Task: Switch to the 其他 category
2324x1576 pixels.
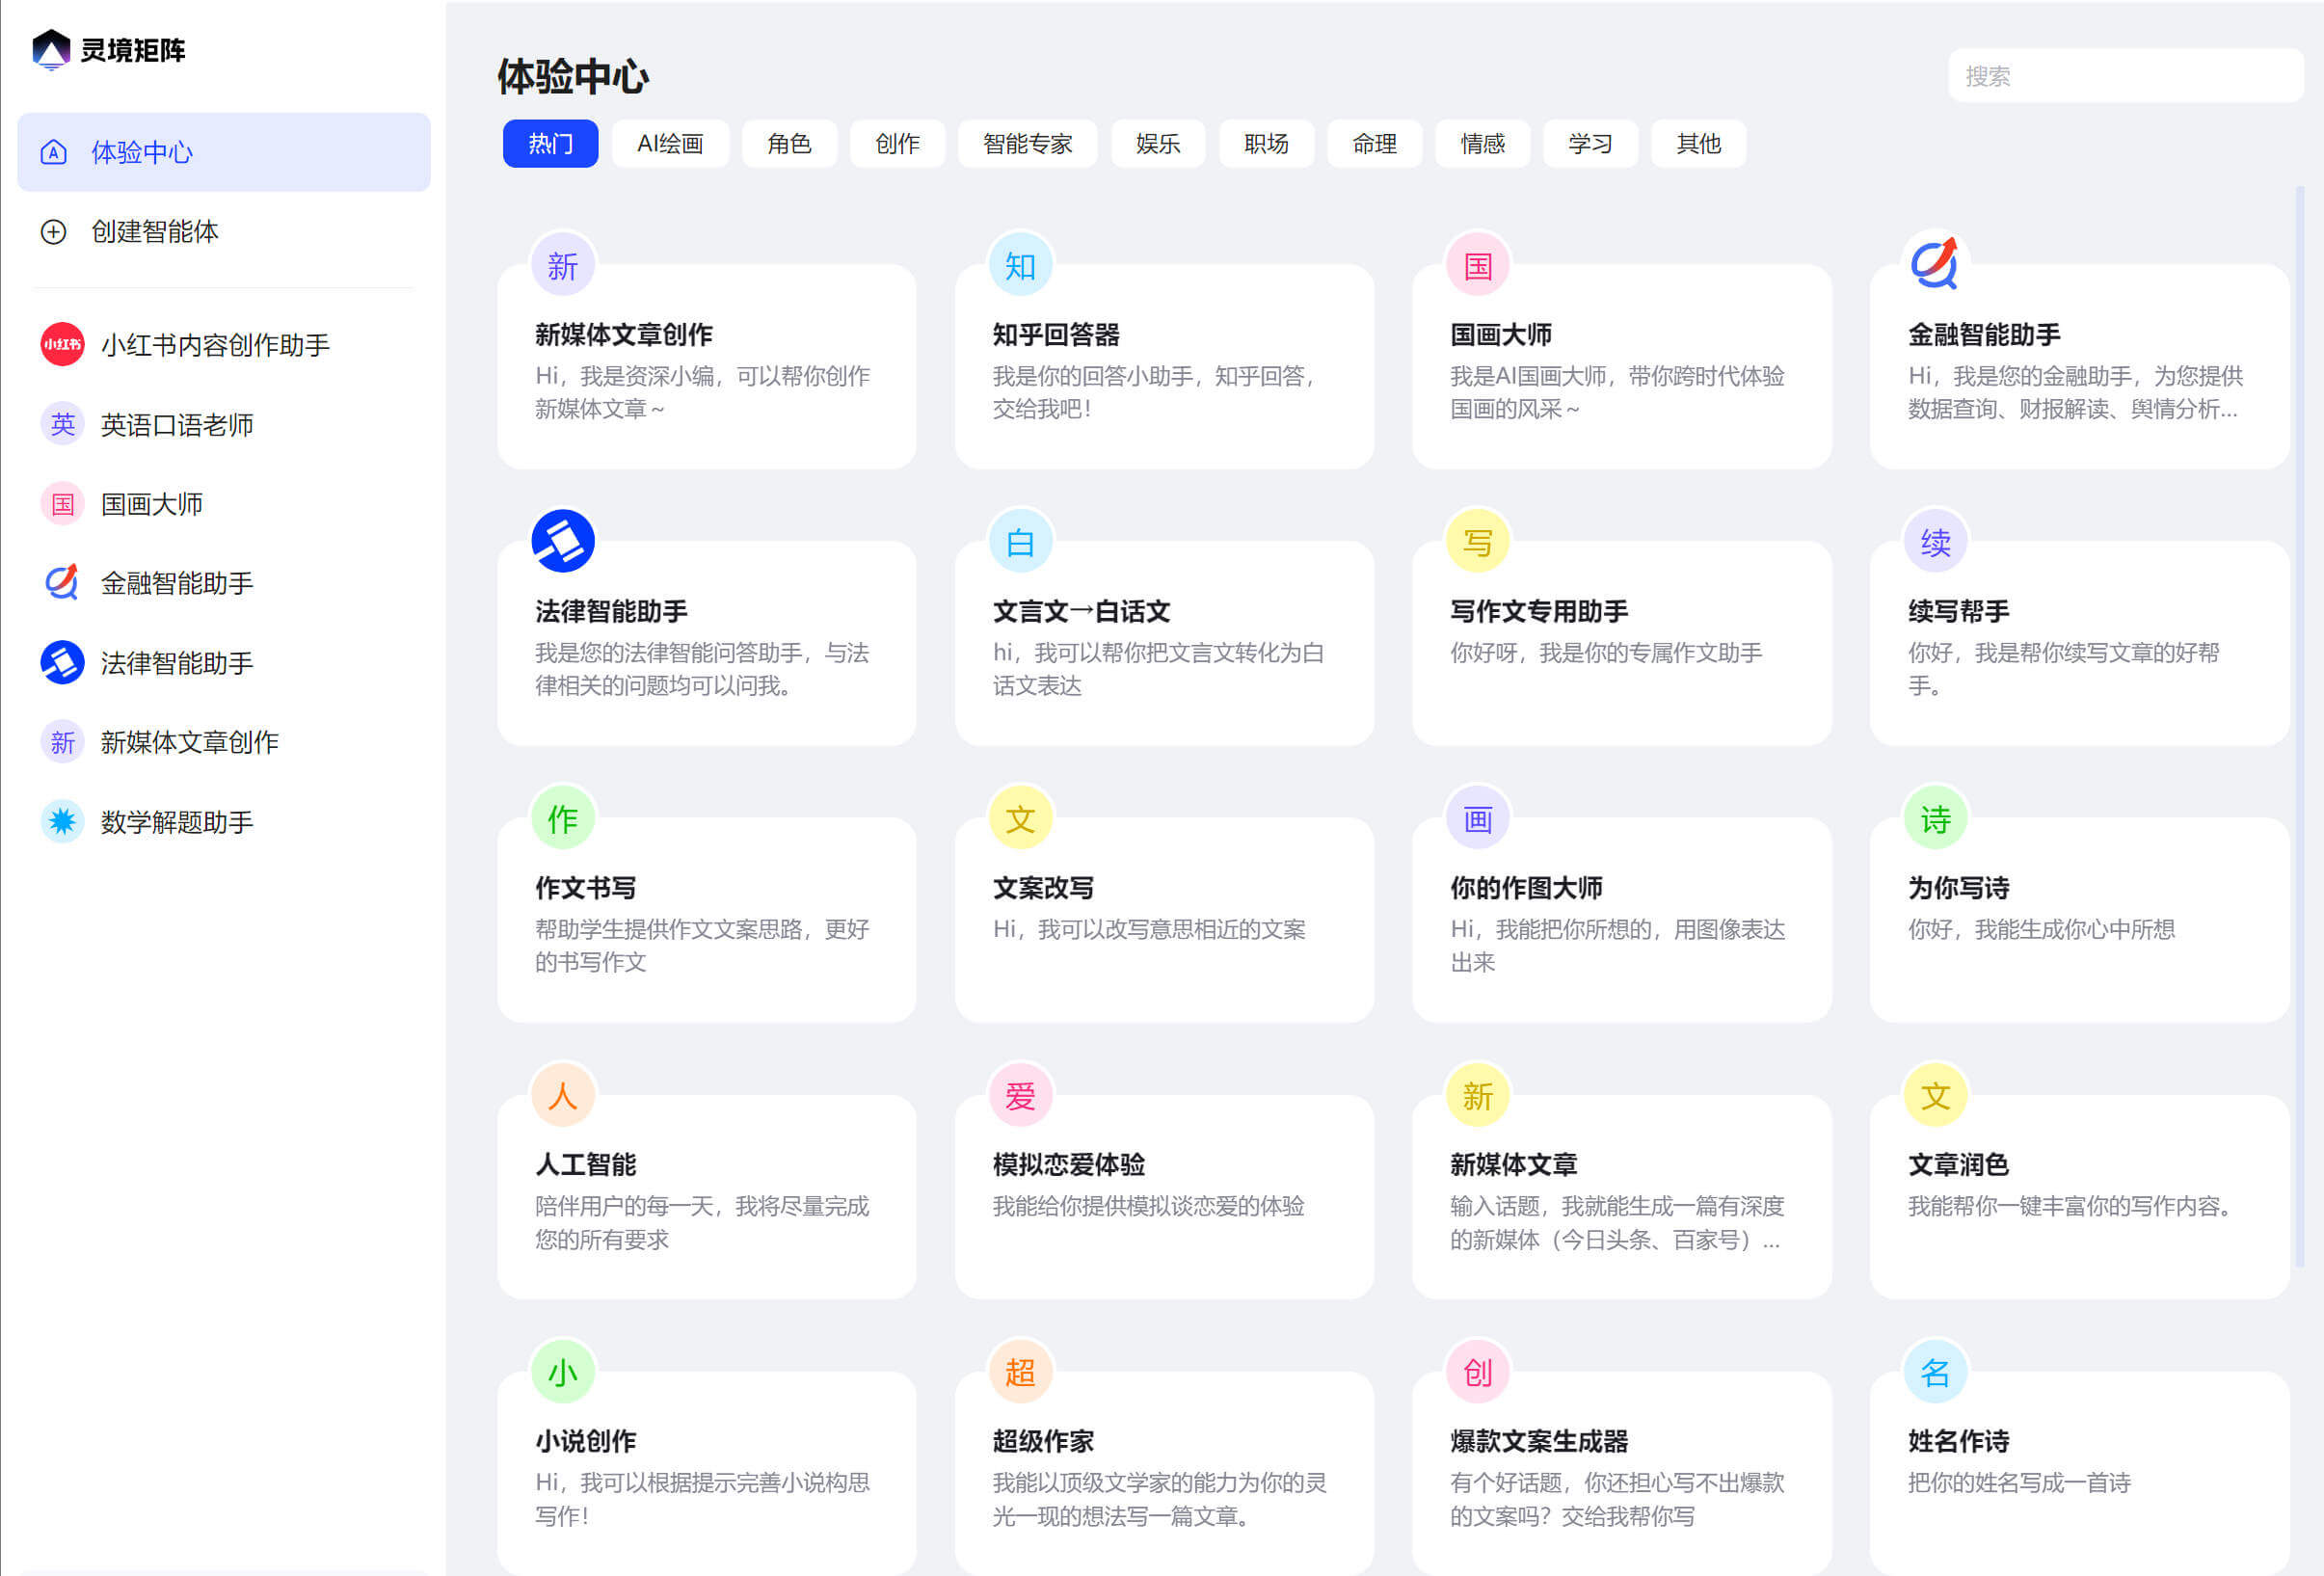Action: click(x=1698, y=143)
